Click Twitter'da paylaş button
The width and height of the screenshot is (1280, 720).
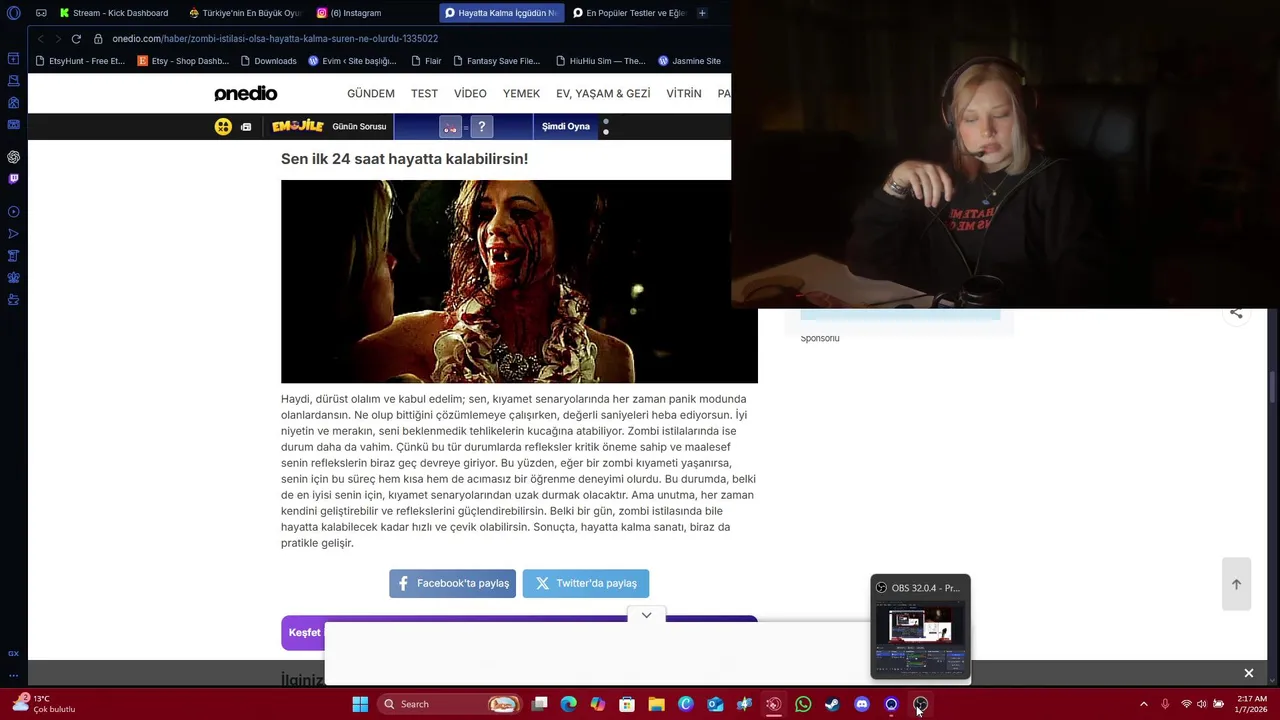click(x=586, y=583)
